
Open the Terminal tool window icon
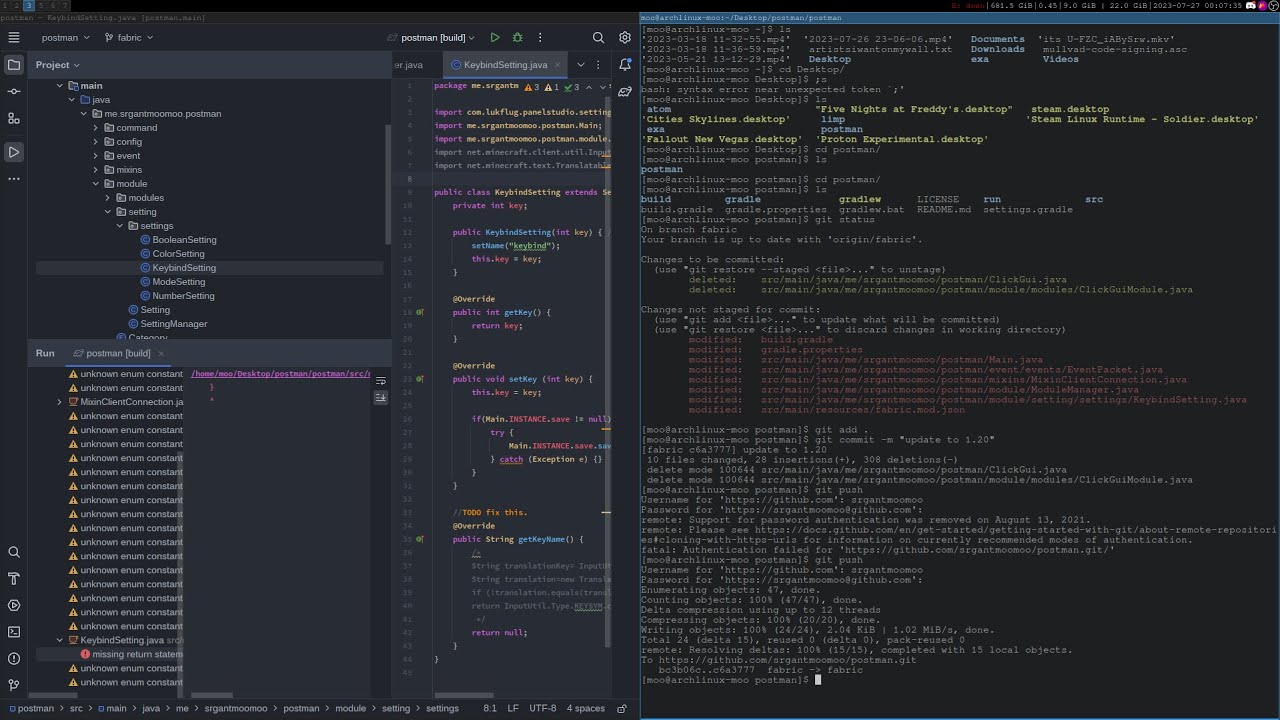pyautogui.click(x=14, y=632)
